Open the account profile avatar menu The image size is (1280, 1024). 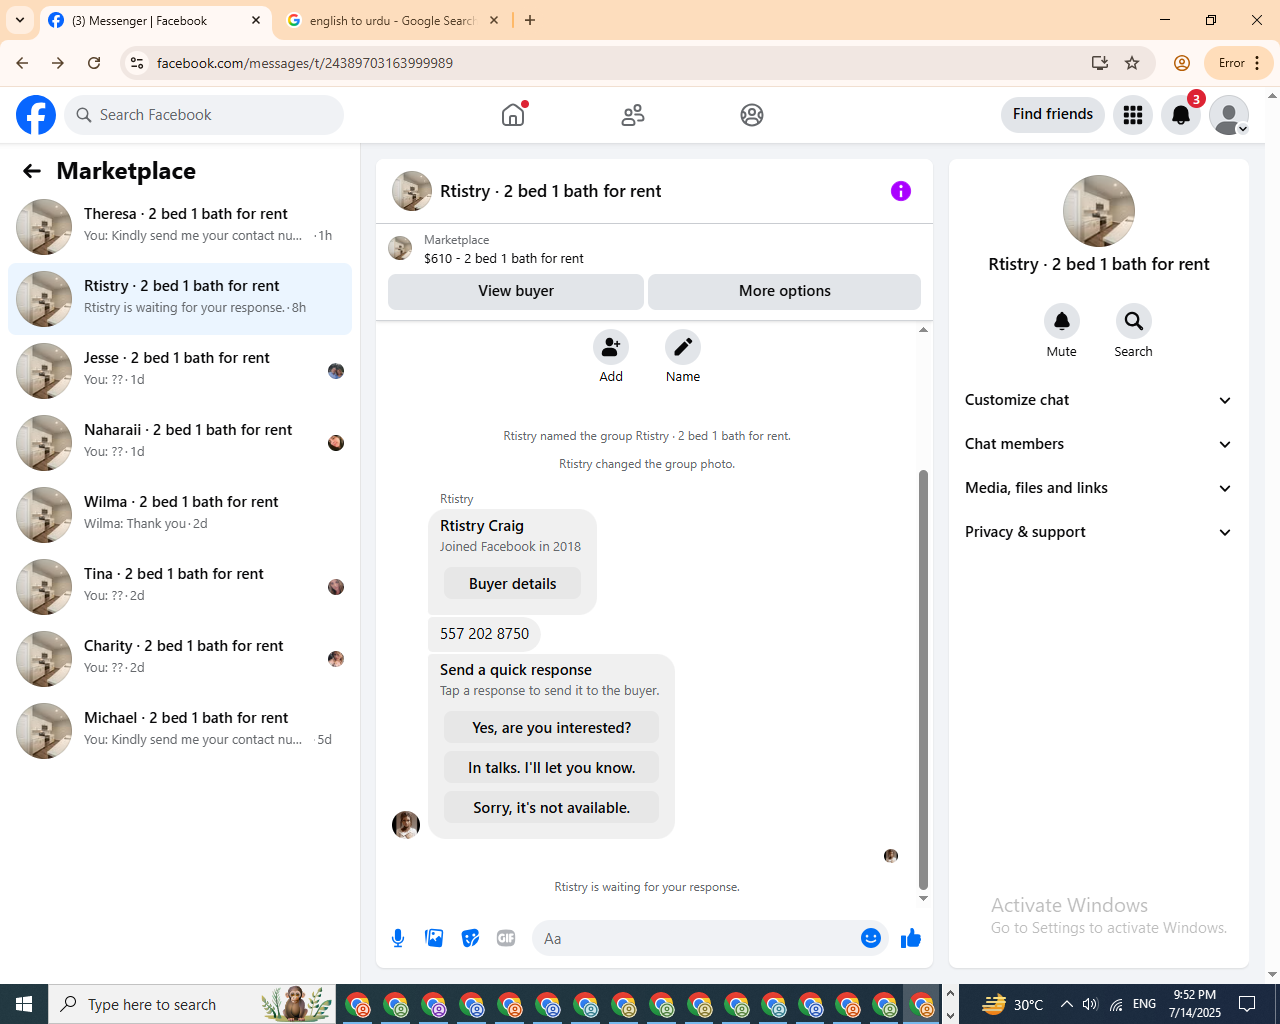tap(1229, 115)
